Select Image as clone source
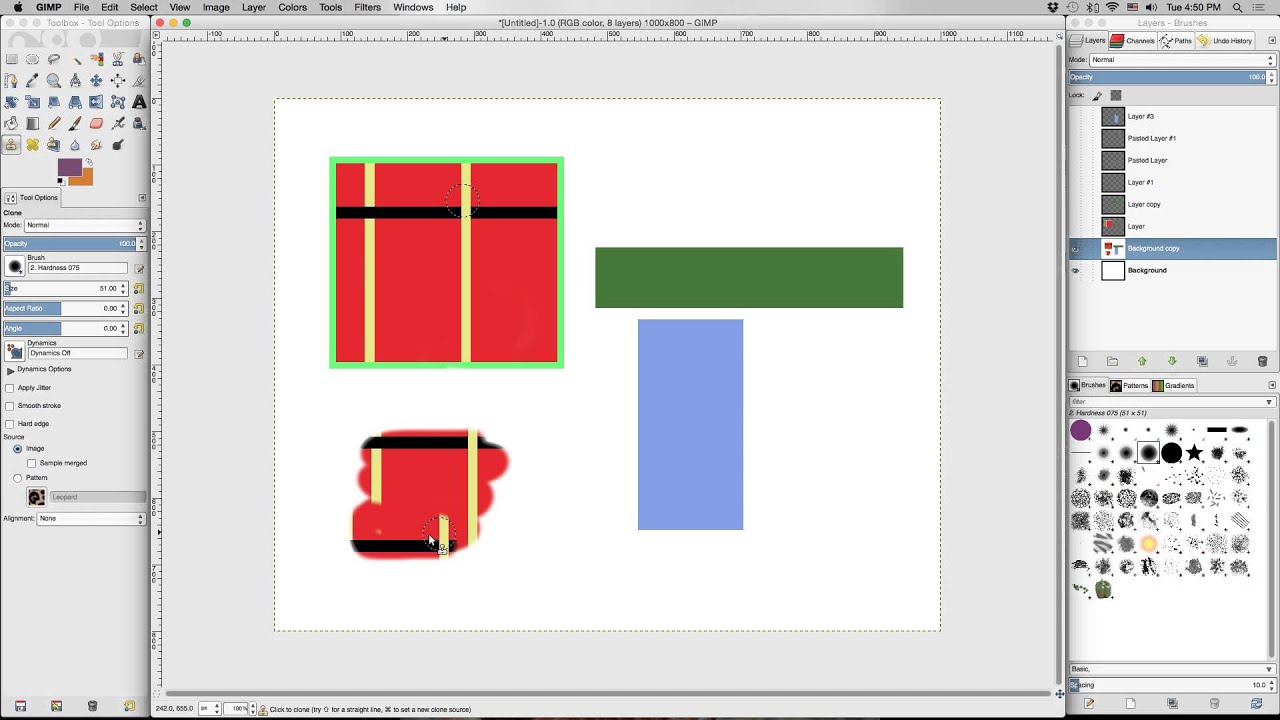Viewport: 1280px width, 720px height. (x=17, y=449)
